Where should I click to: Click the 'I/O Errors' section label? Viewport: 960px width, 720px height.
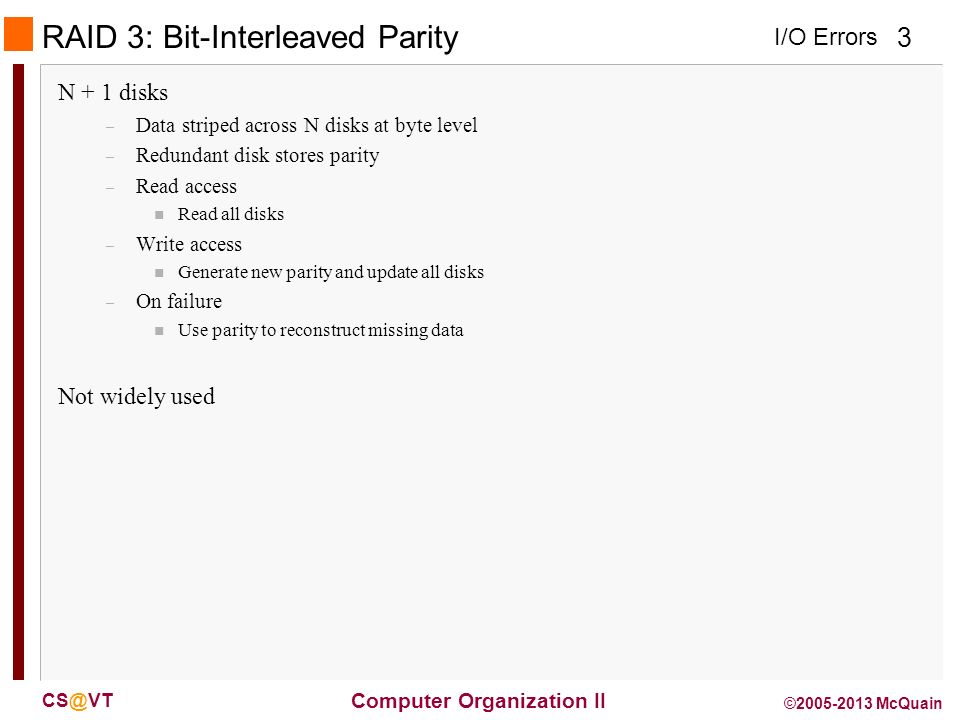pyautogui.click(x=825, y=37)
